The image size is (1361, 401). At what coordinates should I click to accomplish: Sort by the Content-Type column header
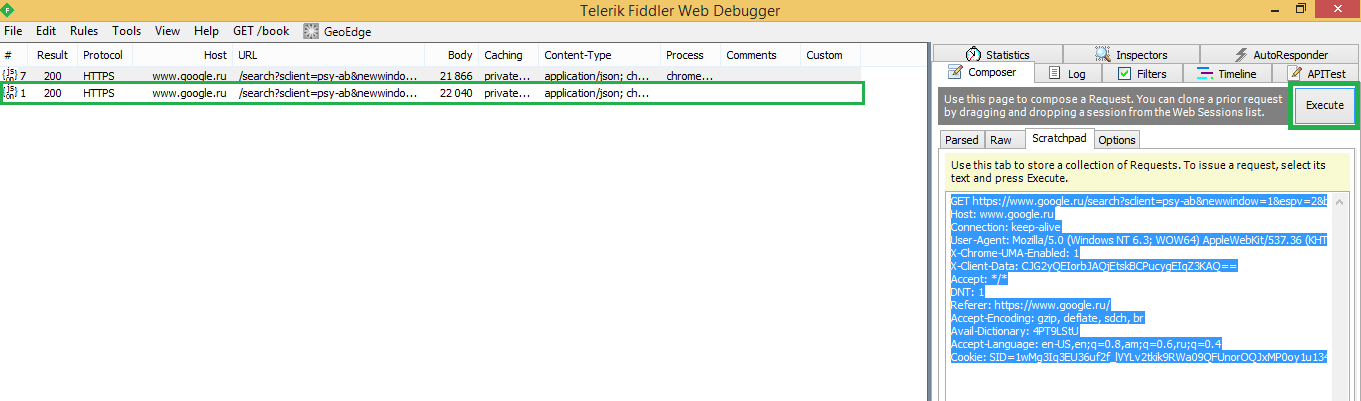pyautogui.click(x=600, y=55)
